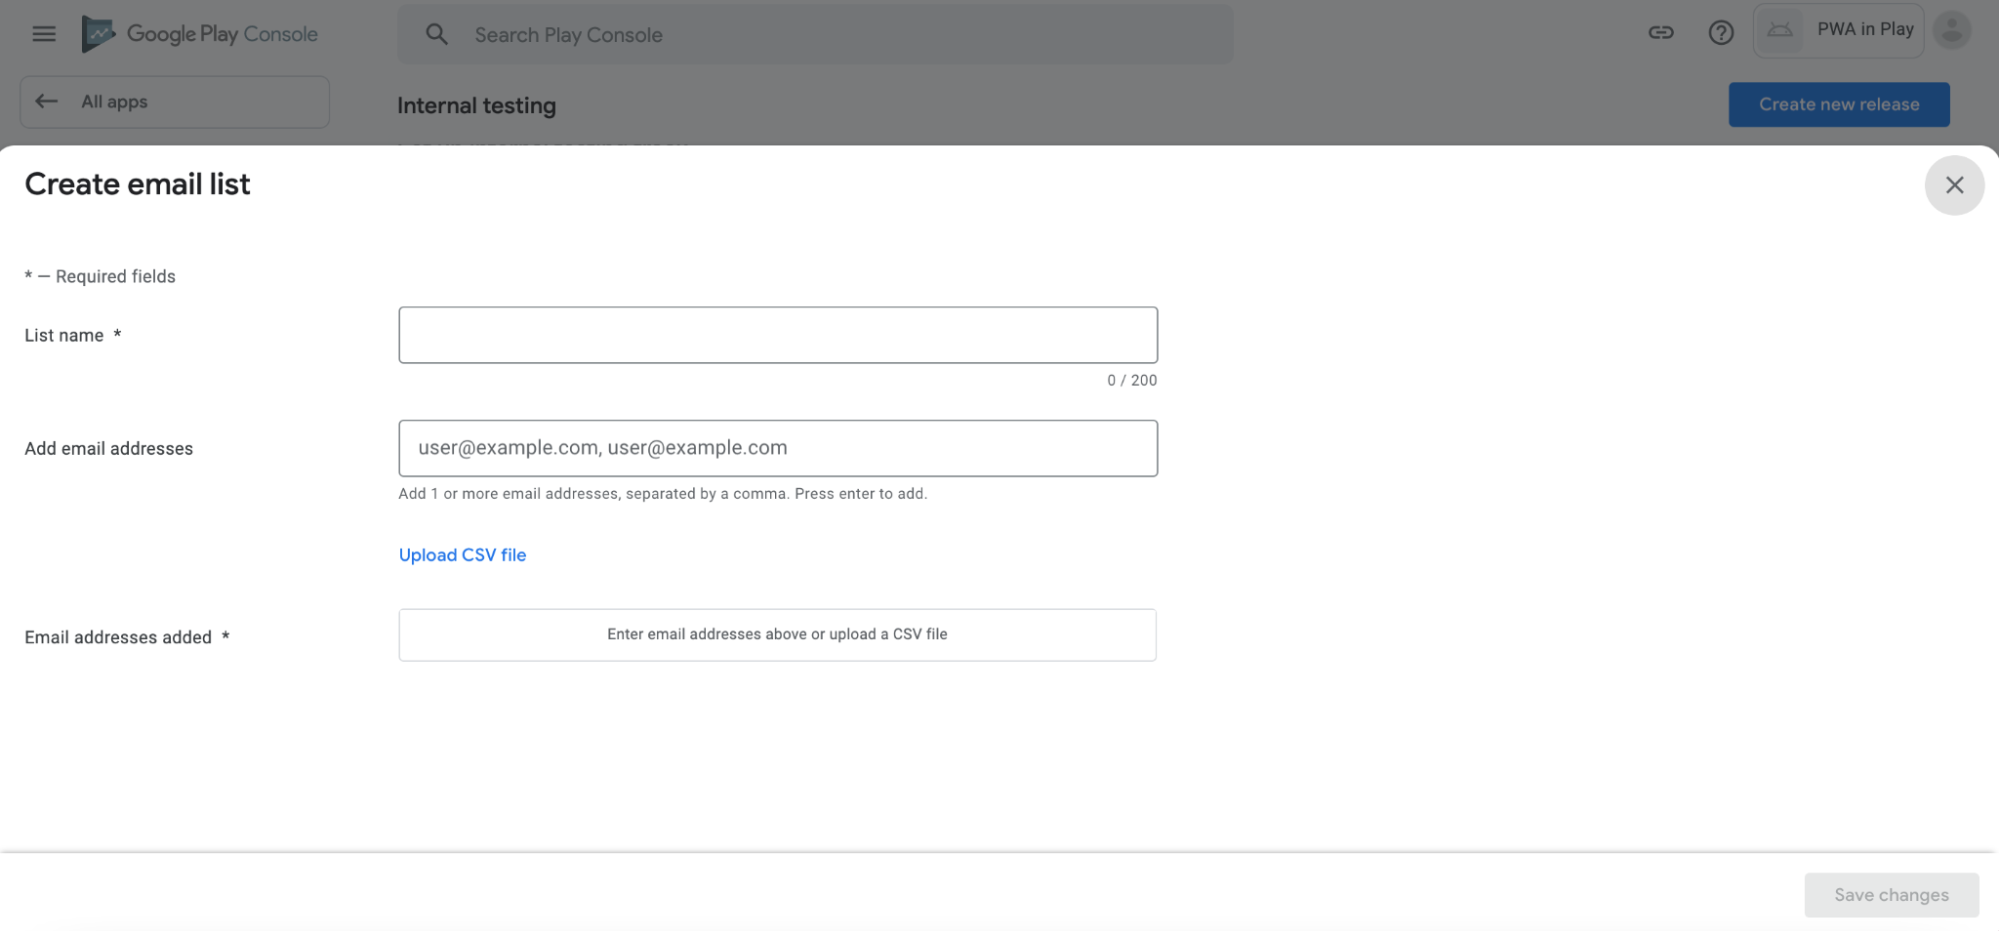Click the Internal testing page title
Image resolution: width=1999 pixels, height=932 pixels.
click(477, 105)
